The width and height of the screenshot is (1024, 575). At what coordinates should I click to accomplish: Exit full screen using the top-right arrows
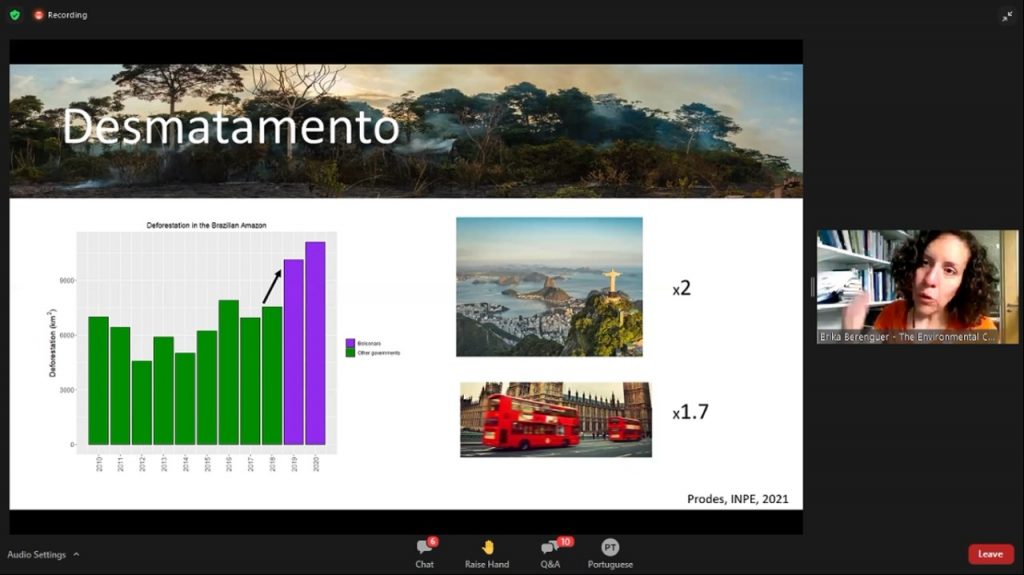1006,16
